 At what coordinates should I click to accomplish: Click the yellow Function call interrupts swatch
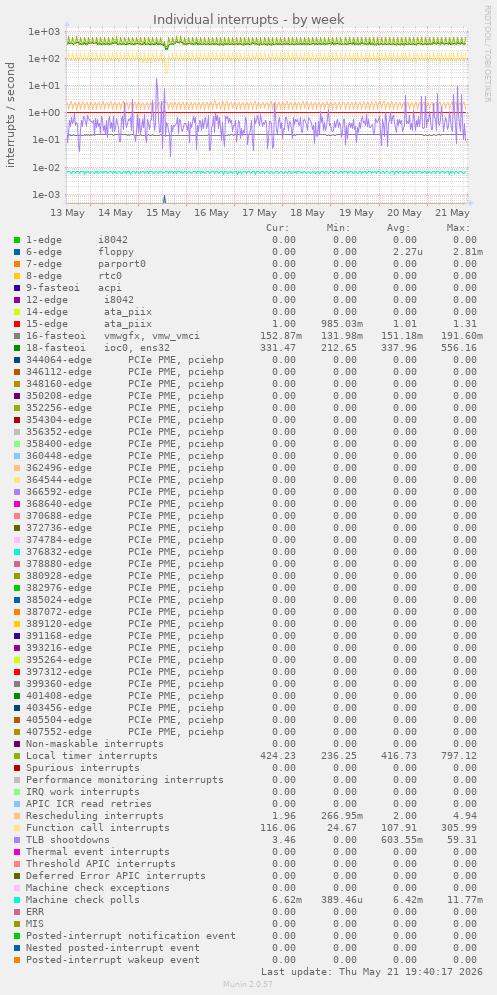point(17,827)
